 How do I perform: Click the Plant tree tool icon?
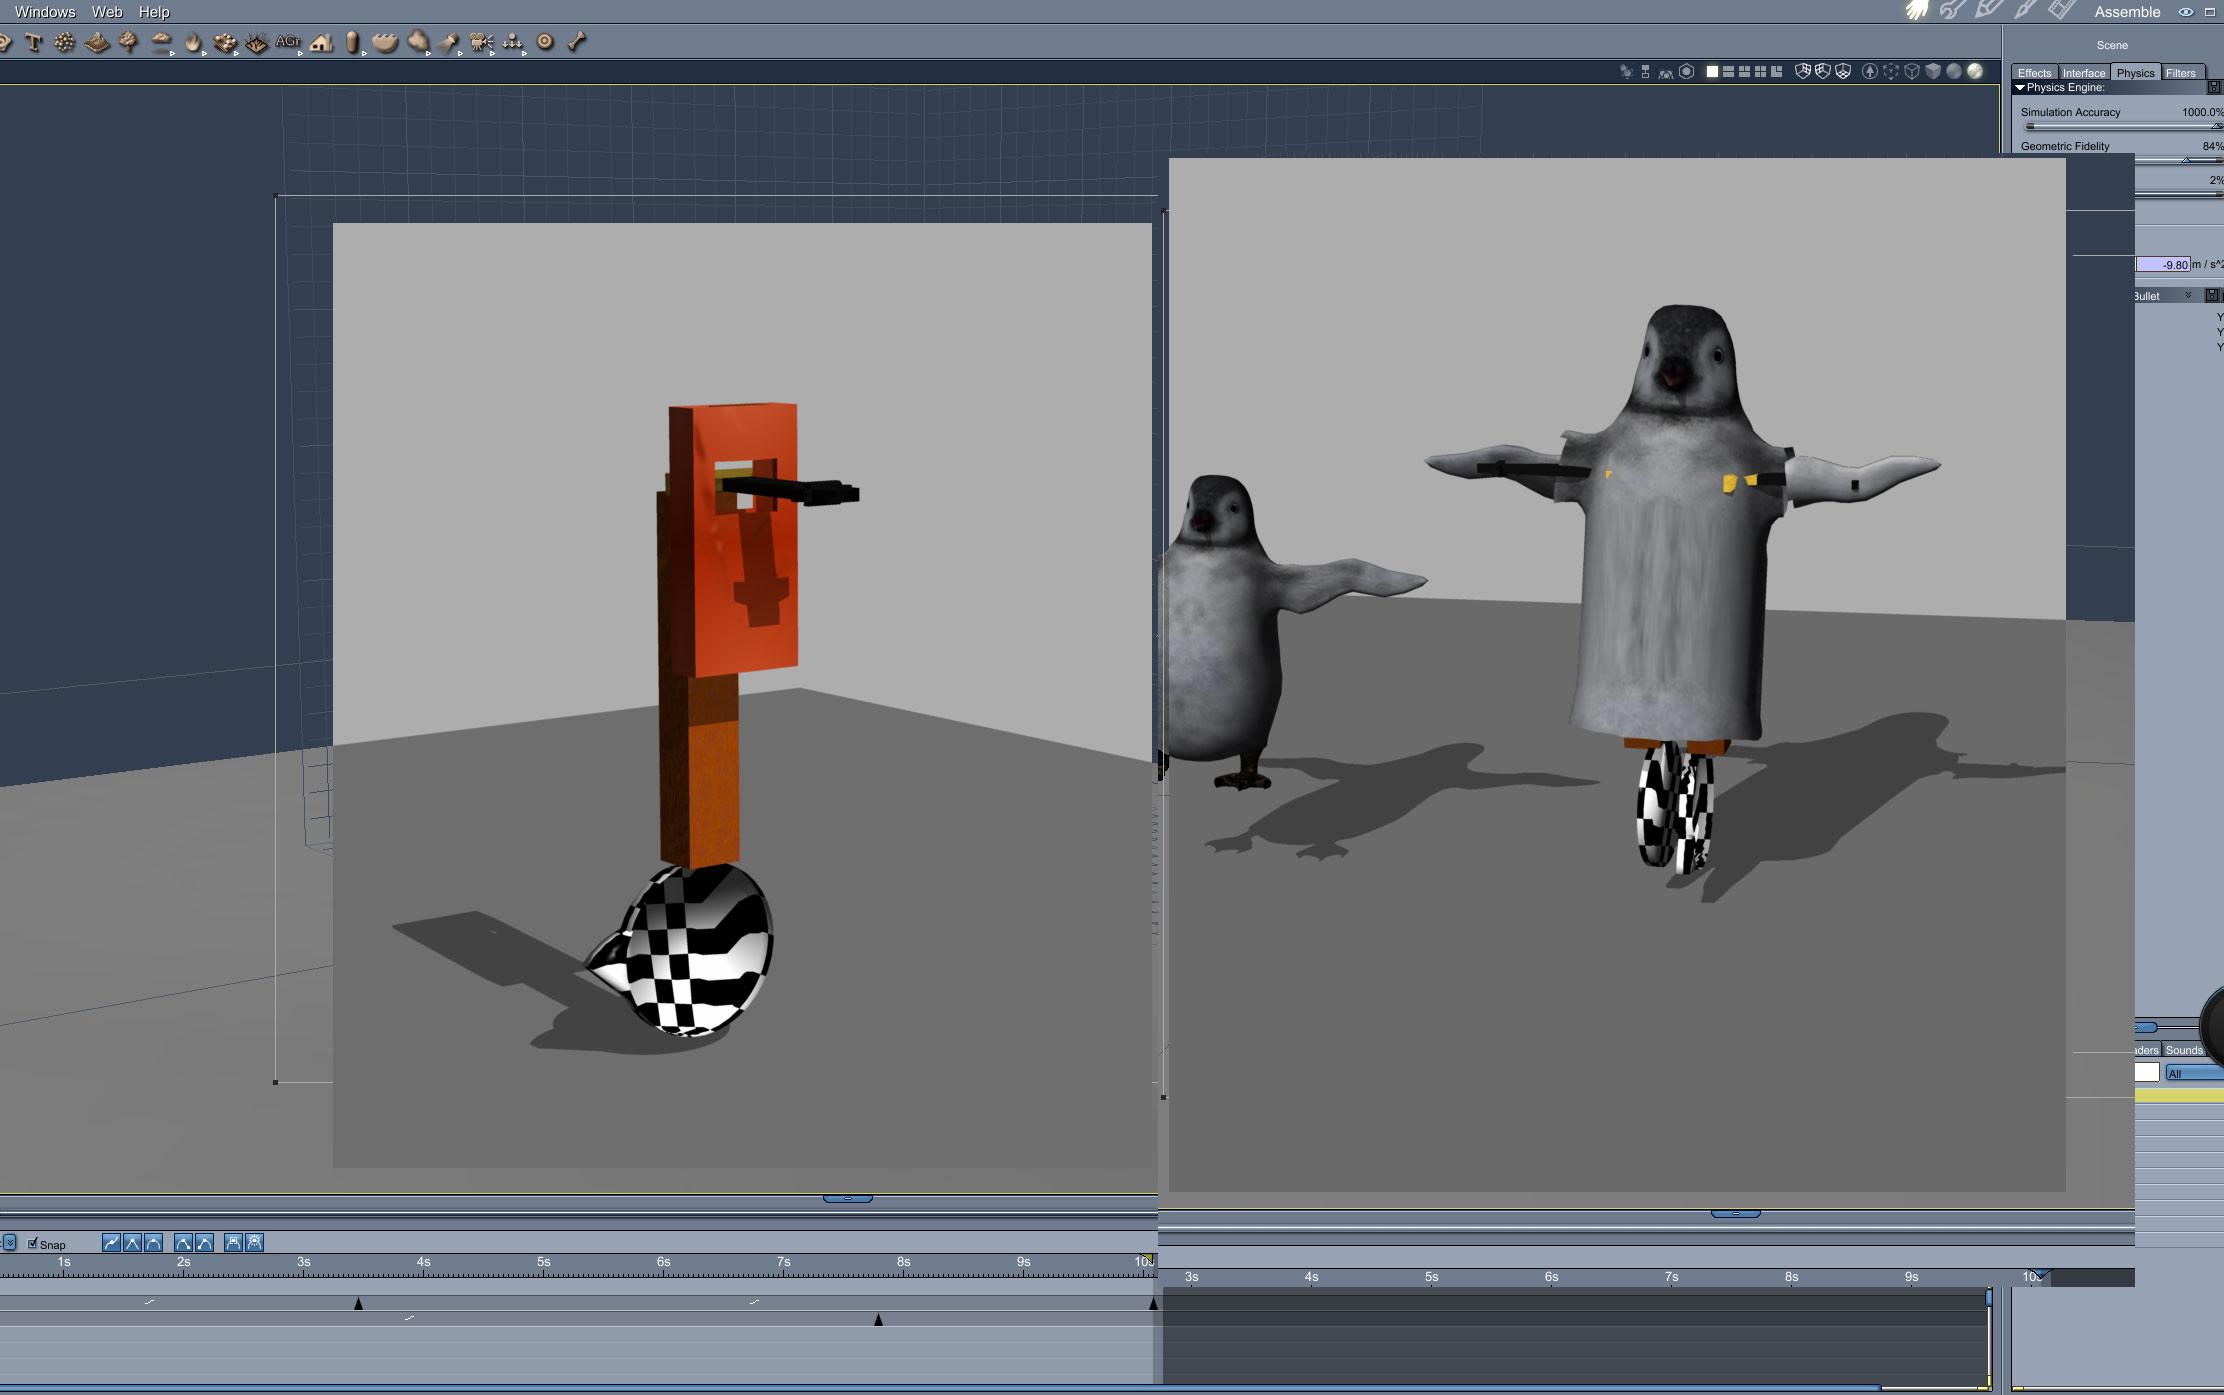pyautogui.click(x=128, y=42)
